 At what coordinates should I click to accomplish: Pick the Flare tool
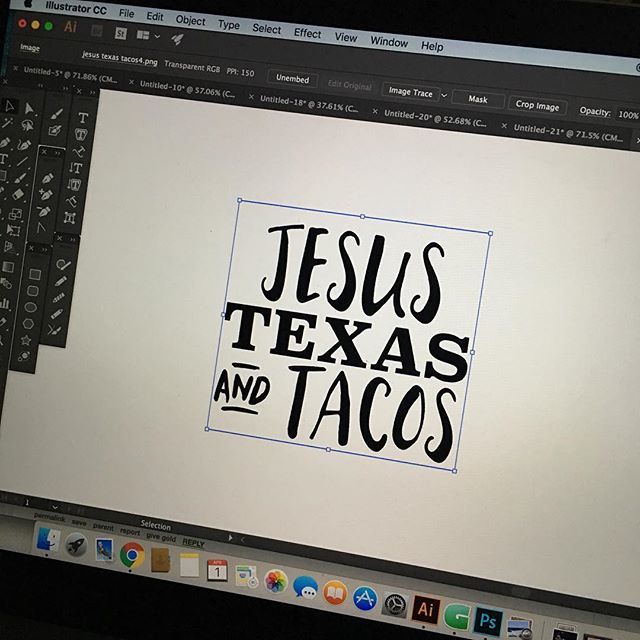point(24,356)
